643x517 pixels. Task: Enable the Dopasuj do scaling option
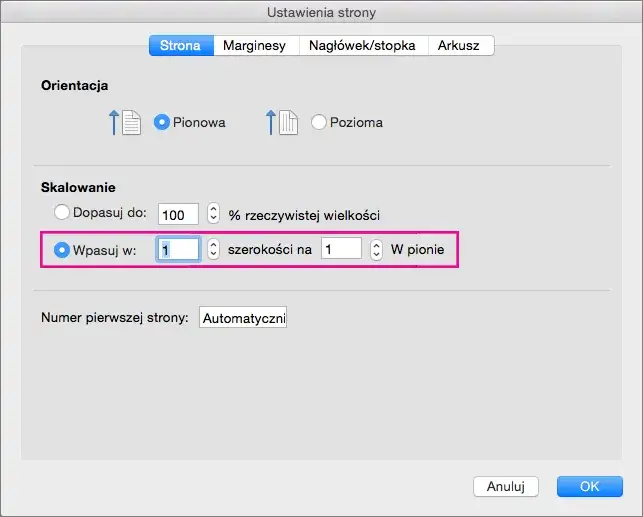tap(62, 213)
